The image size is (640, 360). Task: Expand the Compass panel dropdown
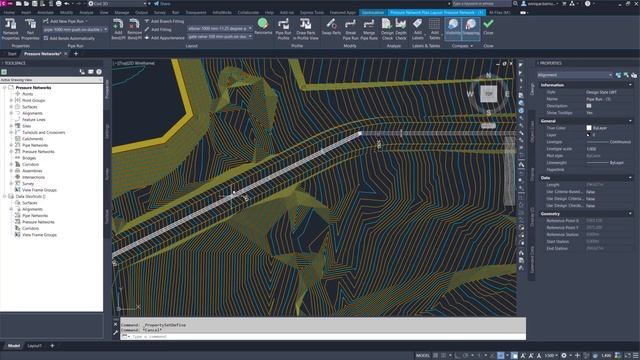click(462, 46)
